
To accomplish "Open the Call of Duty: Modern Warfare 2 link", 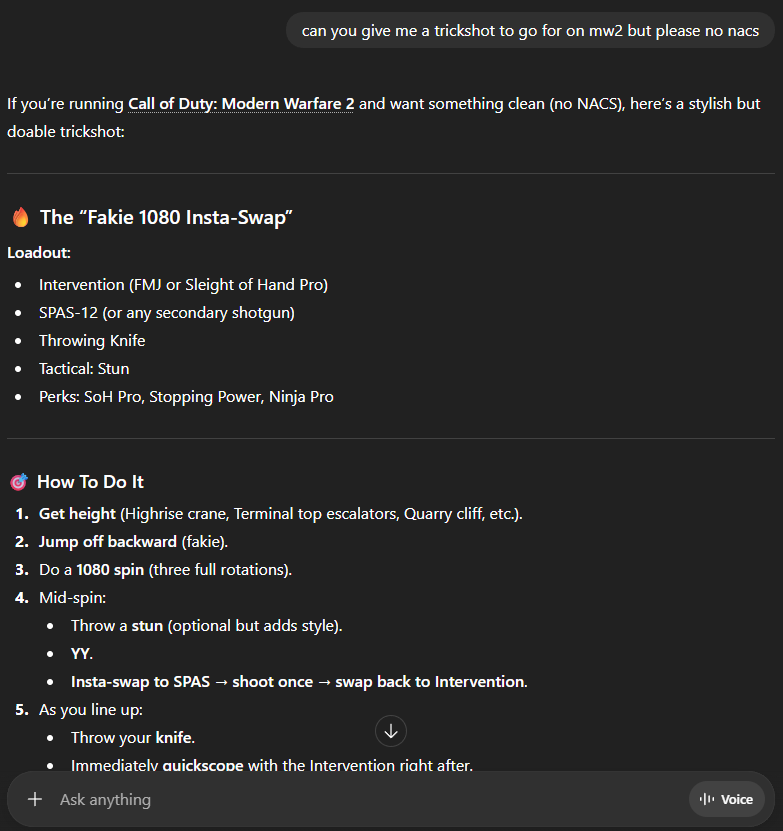I will coord(241,103).
